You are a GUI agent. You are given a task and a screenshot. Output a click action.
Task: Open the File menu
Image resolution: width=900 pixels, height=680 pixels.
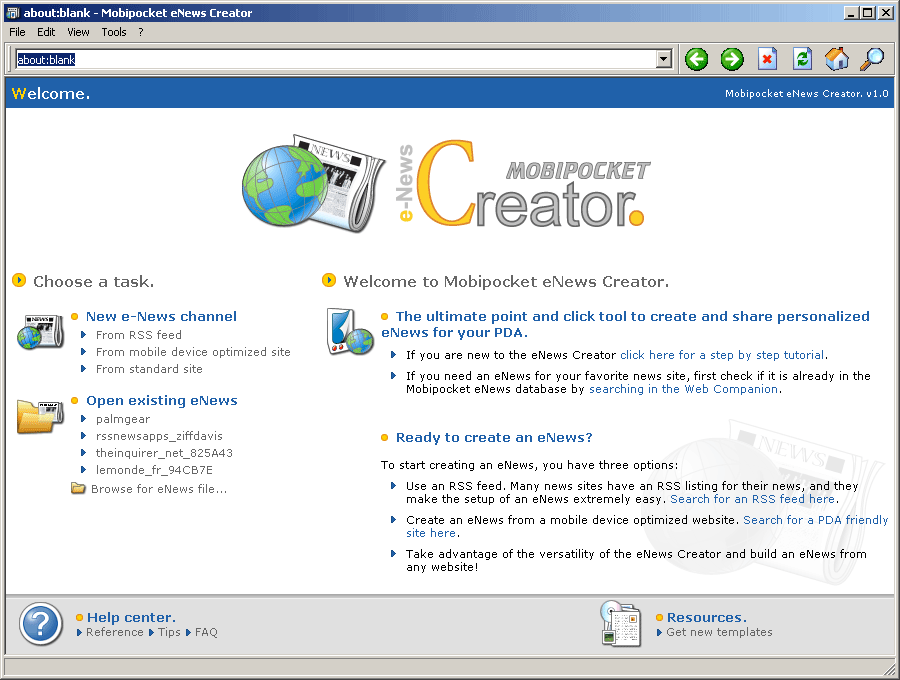[x=17, y=32]
